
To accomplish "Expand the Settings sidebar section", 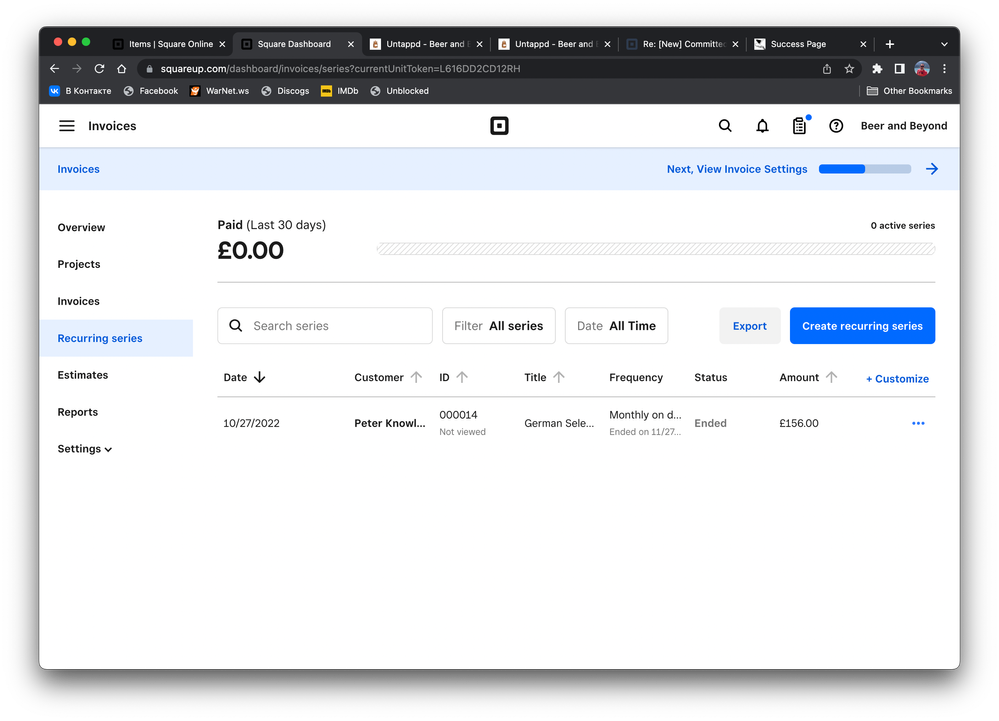I will click(85, 449).
